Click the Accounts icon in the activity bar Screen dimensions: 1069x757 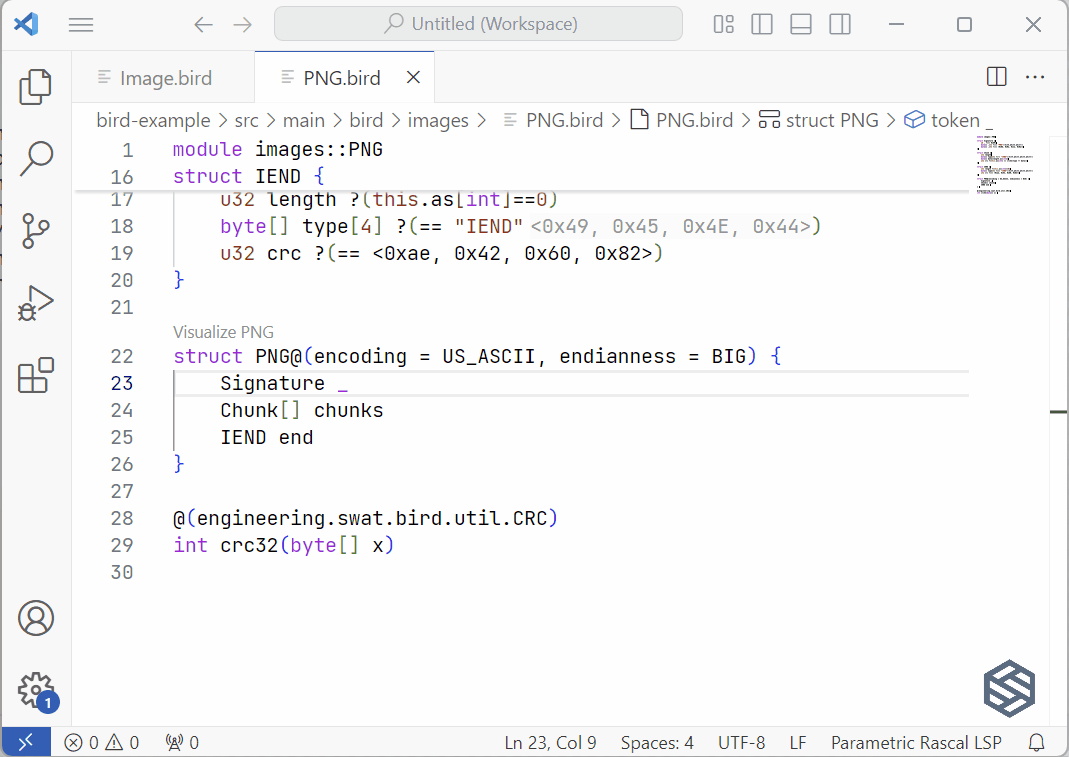(x=36, y=618)
